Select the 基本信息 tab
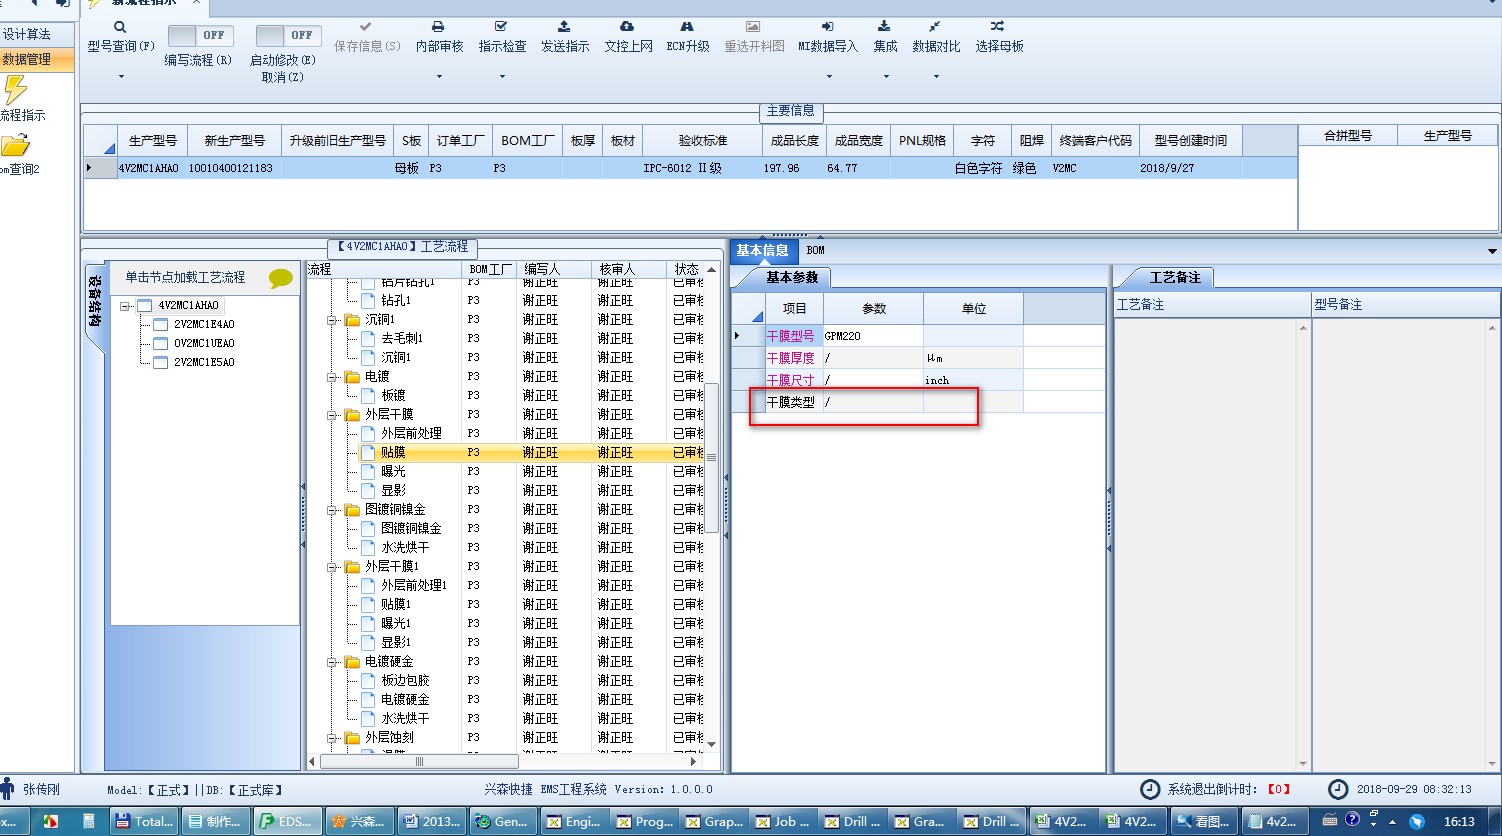 pyautogui.click(x=763, y=251)
